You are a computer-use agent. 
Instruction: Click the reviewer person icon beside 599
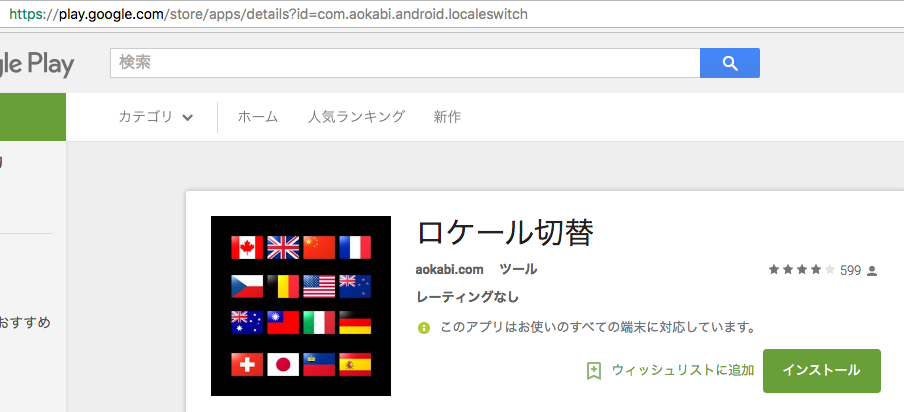[x=872, y=270]
